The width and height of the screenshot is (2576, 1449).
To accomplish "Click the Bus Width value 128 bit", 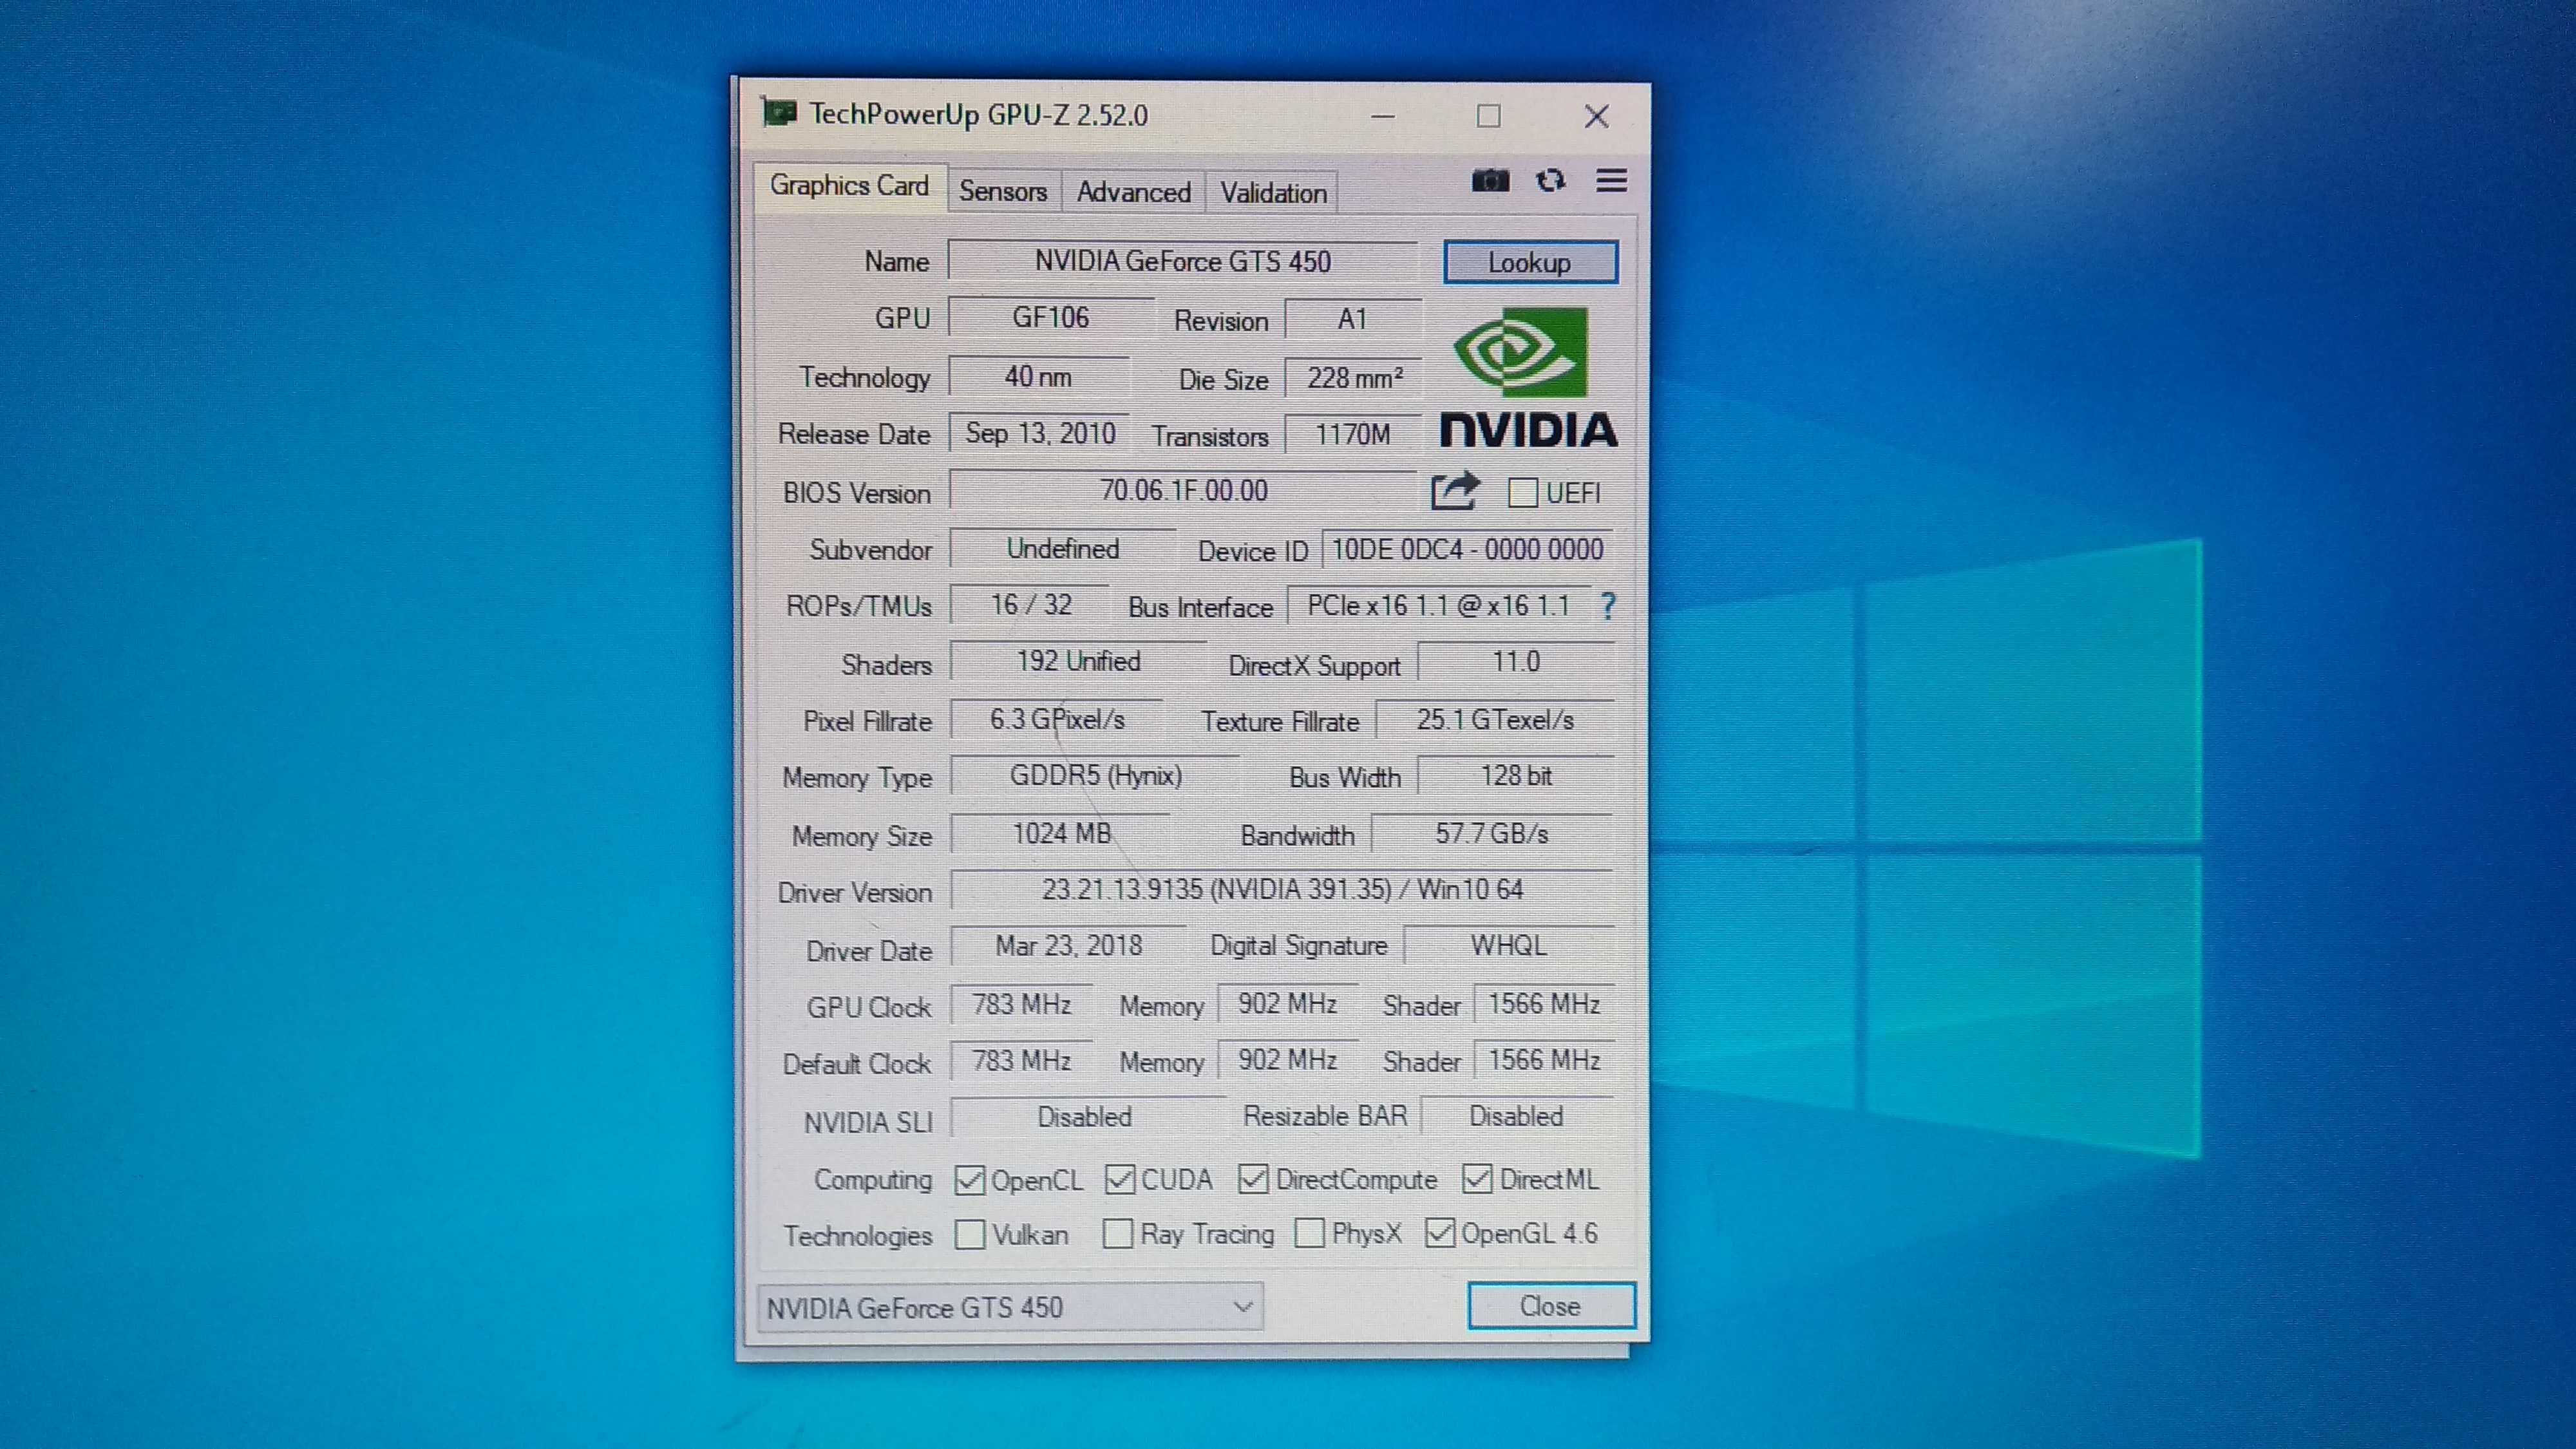I will pos(1516,776).
